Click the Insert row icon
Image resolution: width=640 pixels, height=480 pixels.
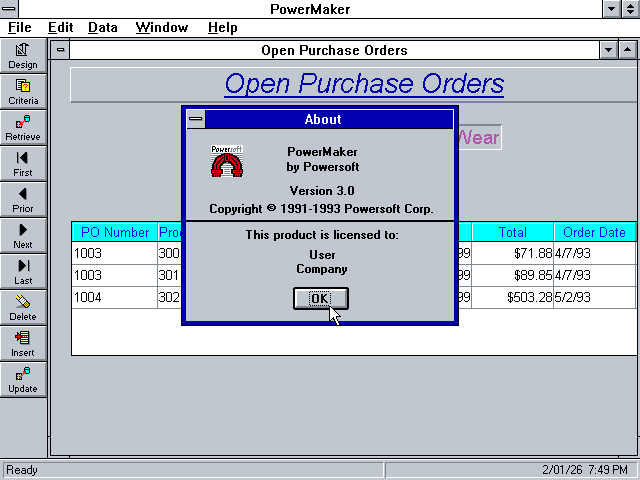23,343
